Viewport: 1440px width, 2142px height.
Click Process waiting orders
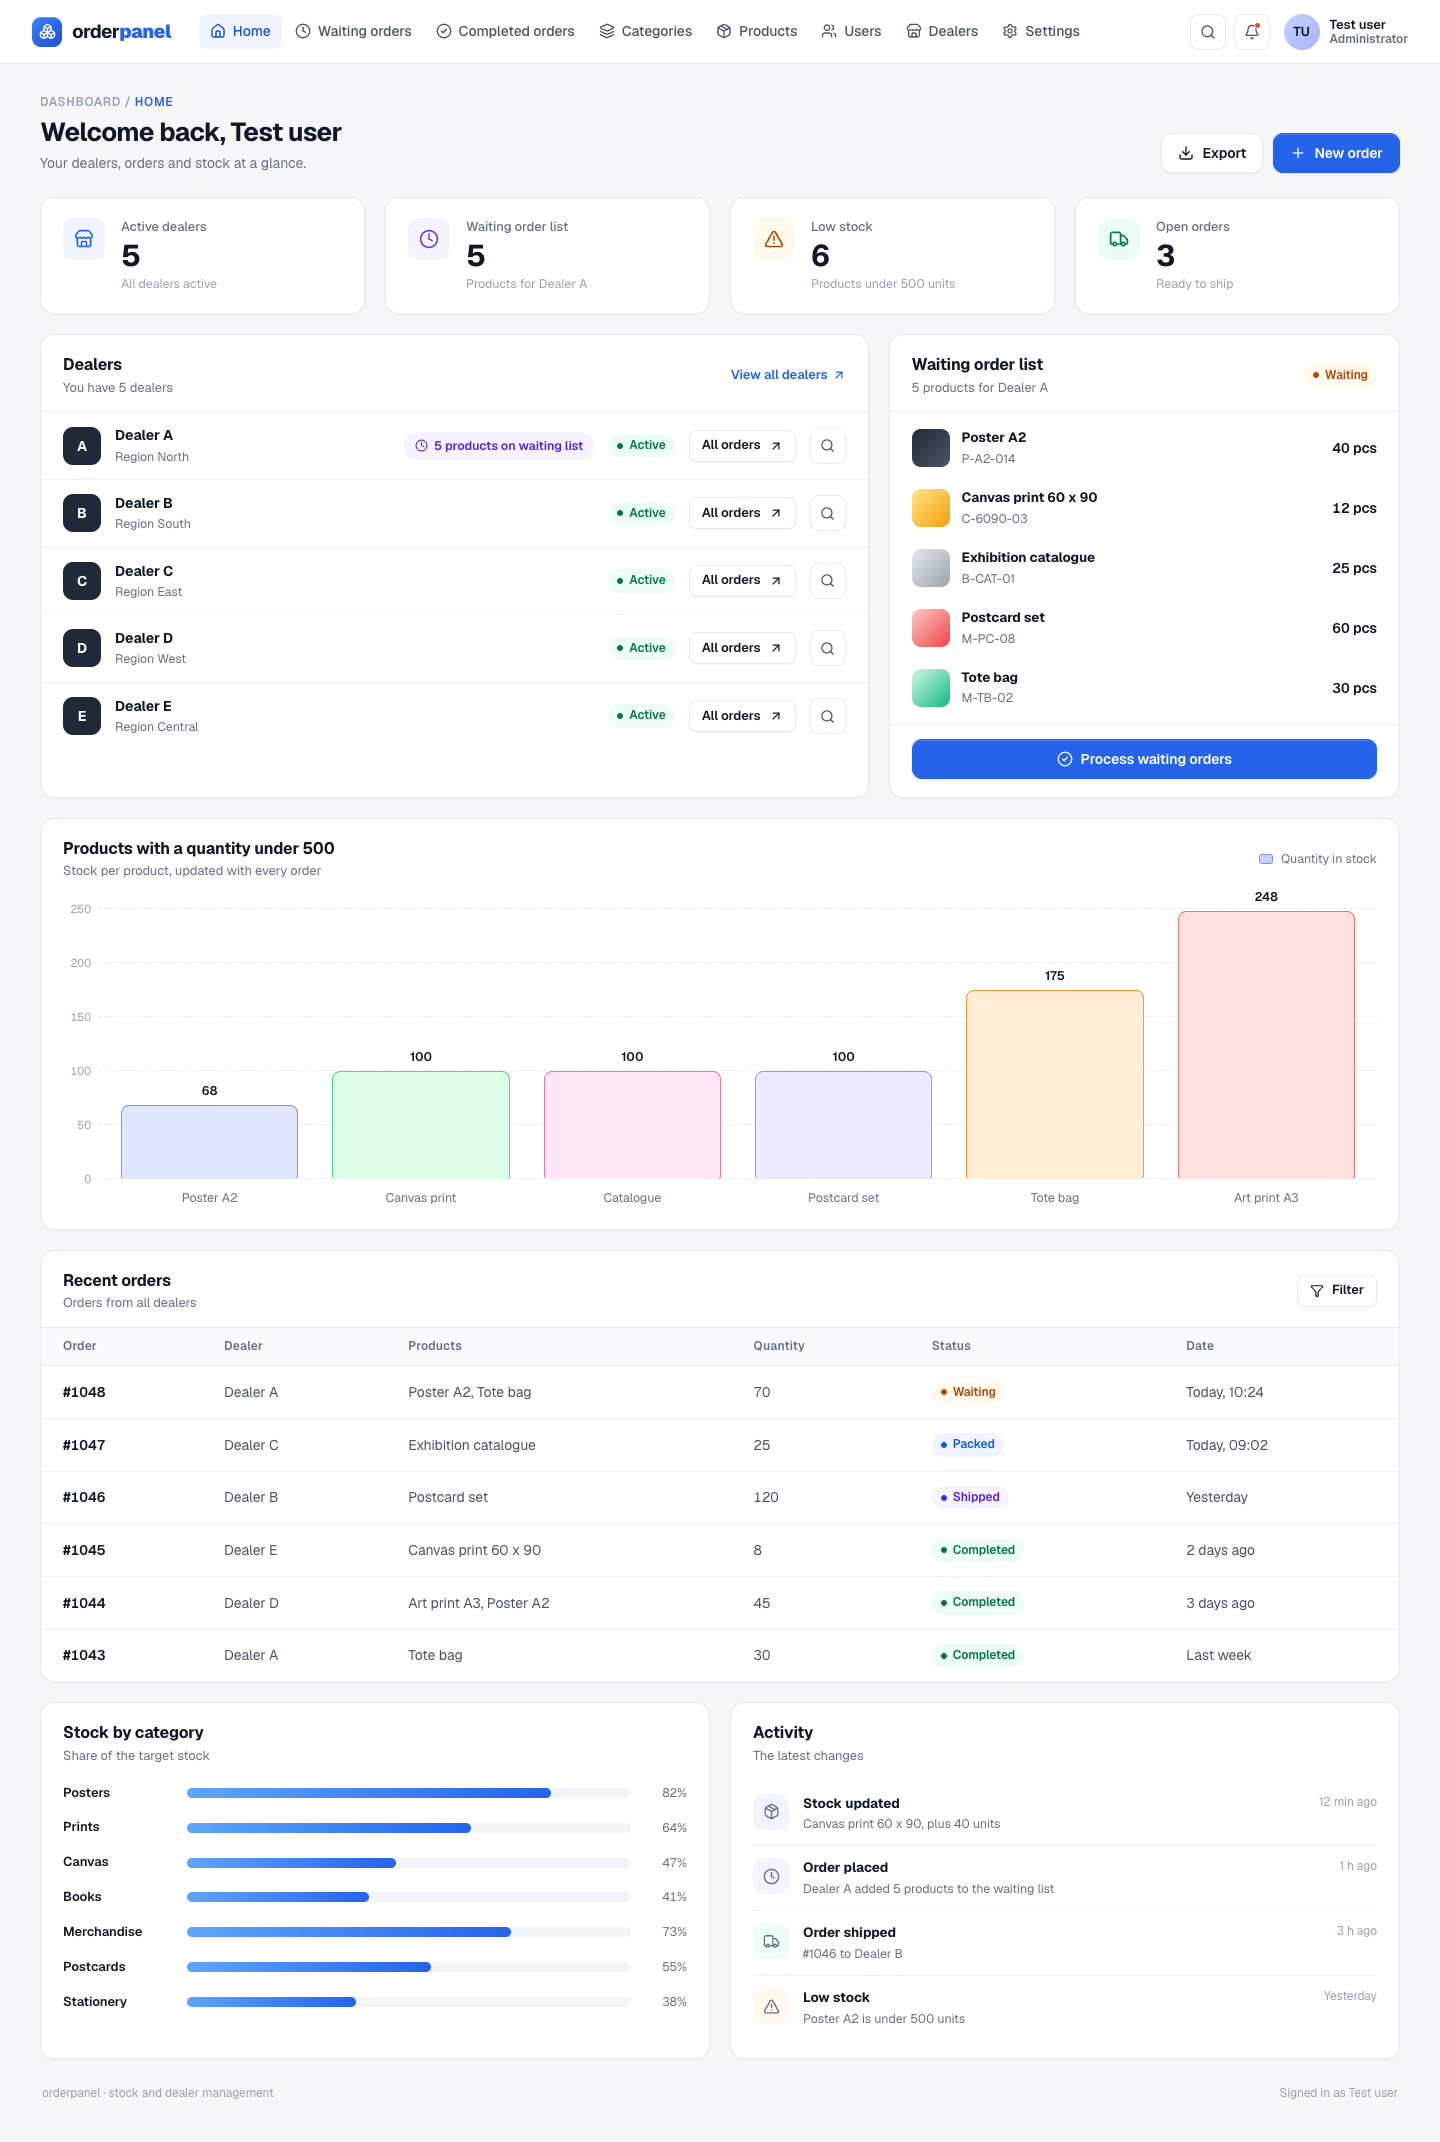pos(1144,759)
